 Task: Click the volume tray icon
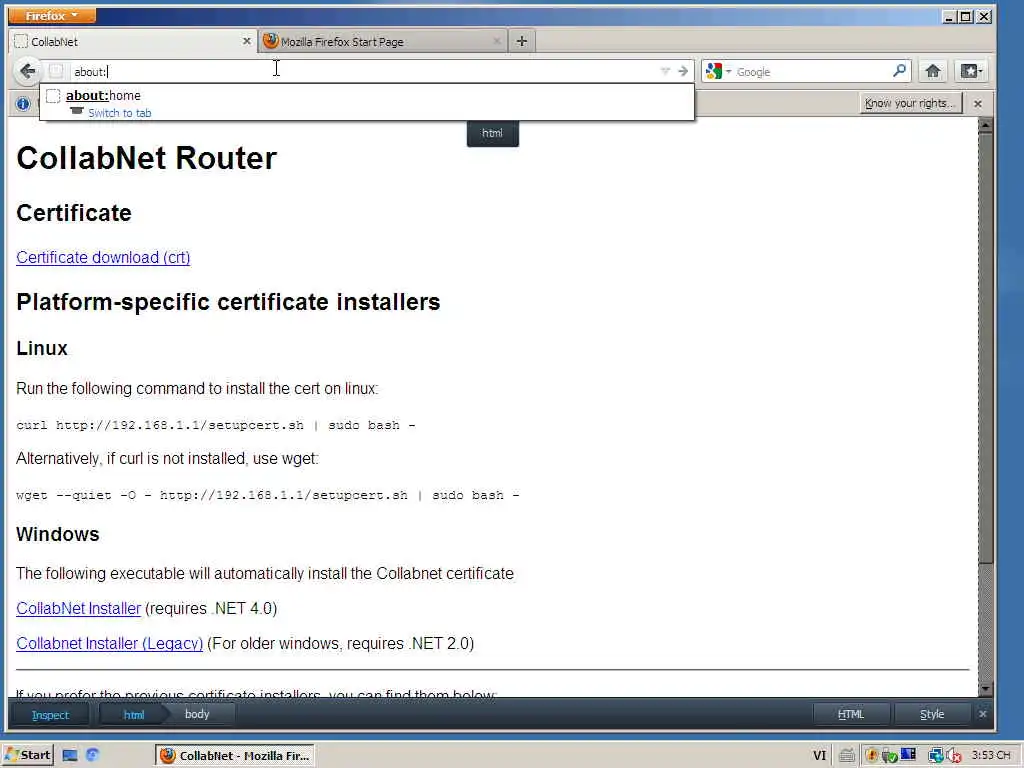954,756
